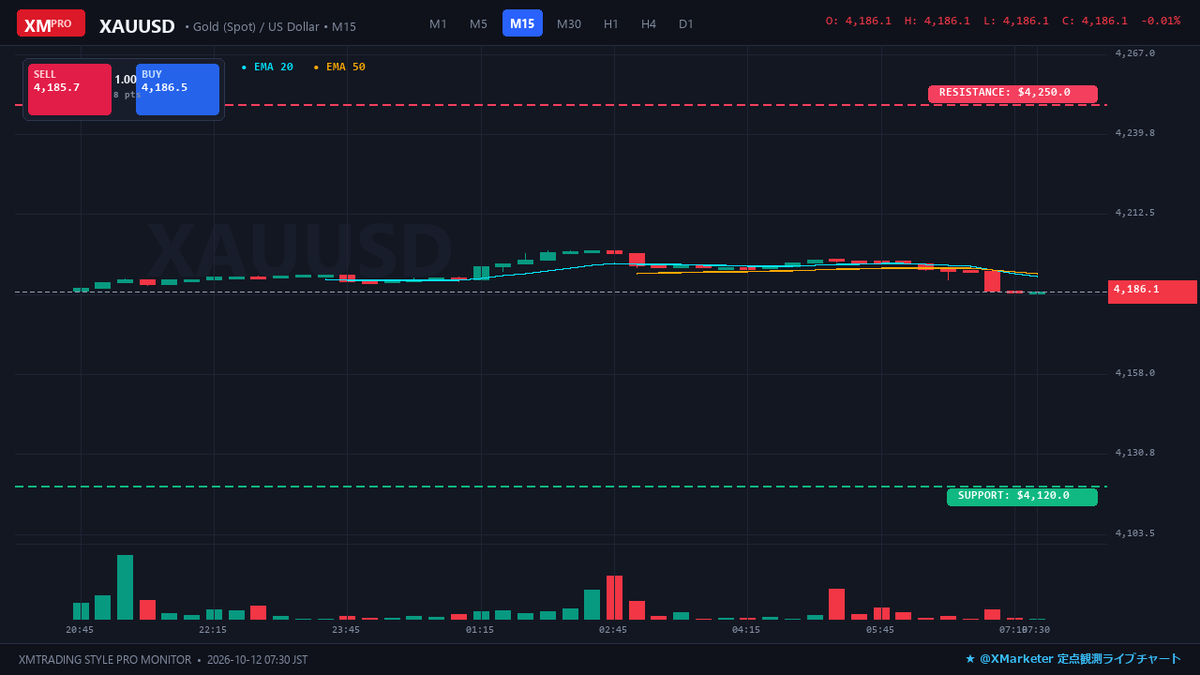Click the XAUUSD symbol title
The height and width of the screenshot is (675, 1200).
137,26
